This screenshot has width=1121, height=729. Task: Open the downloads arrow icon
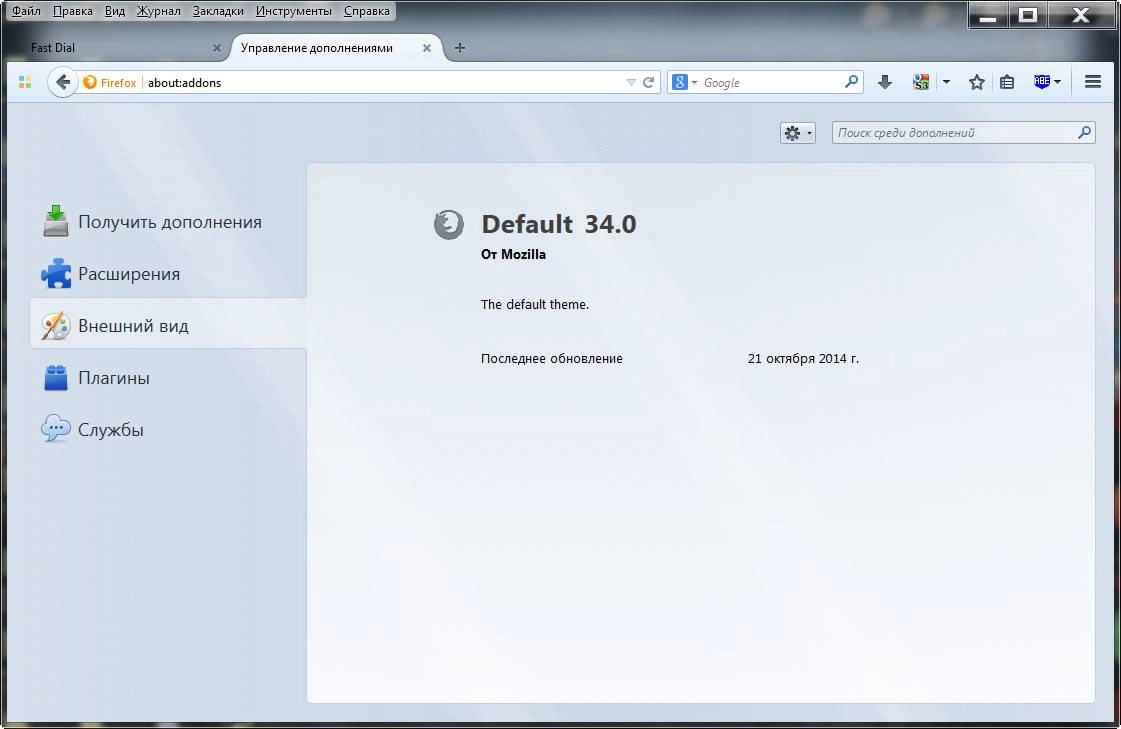884,82
